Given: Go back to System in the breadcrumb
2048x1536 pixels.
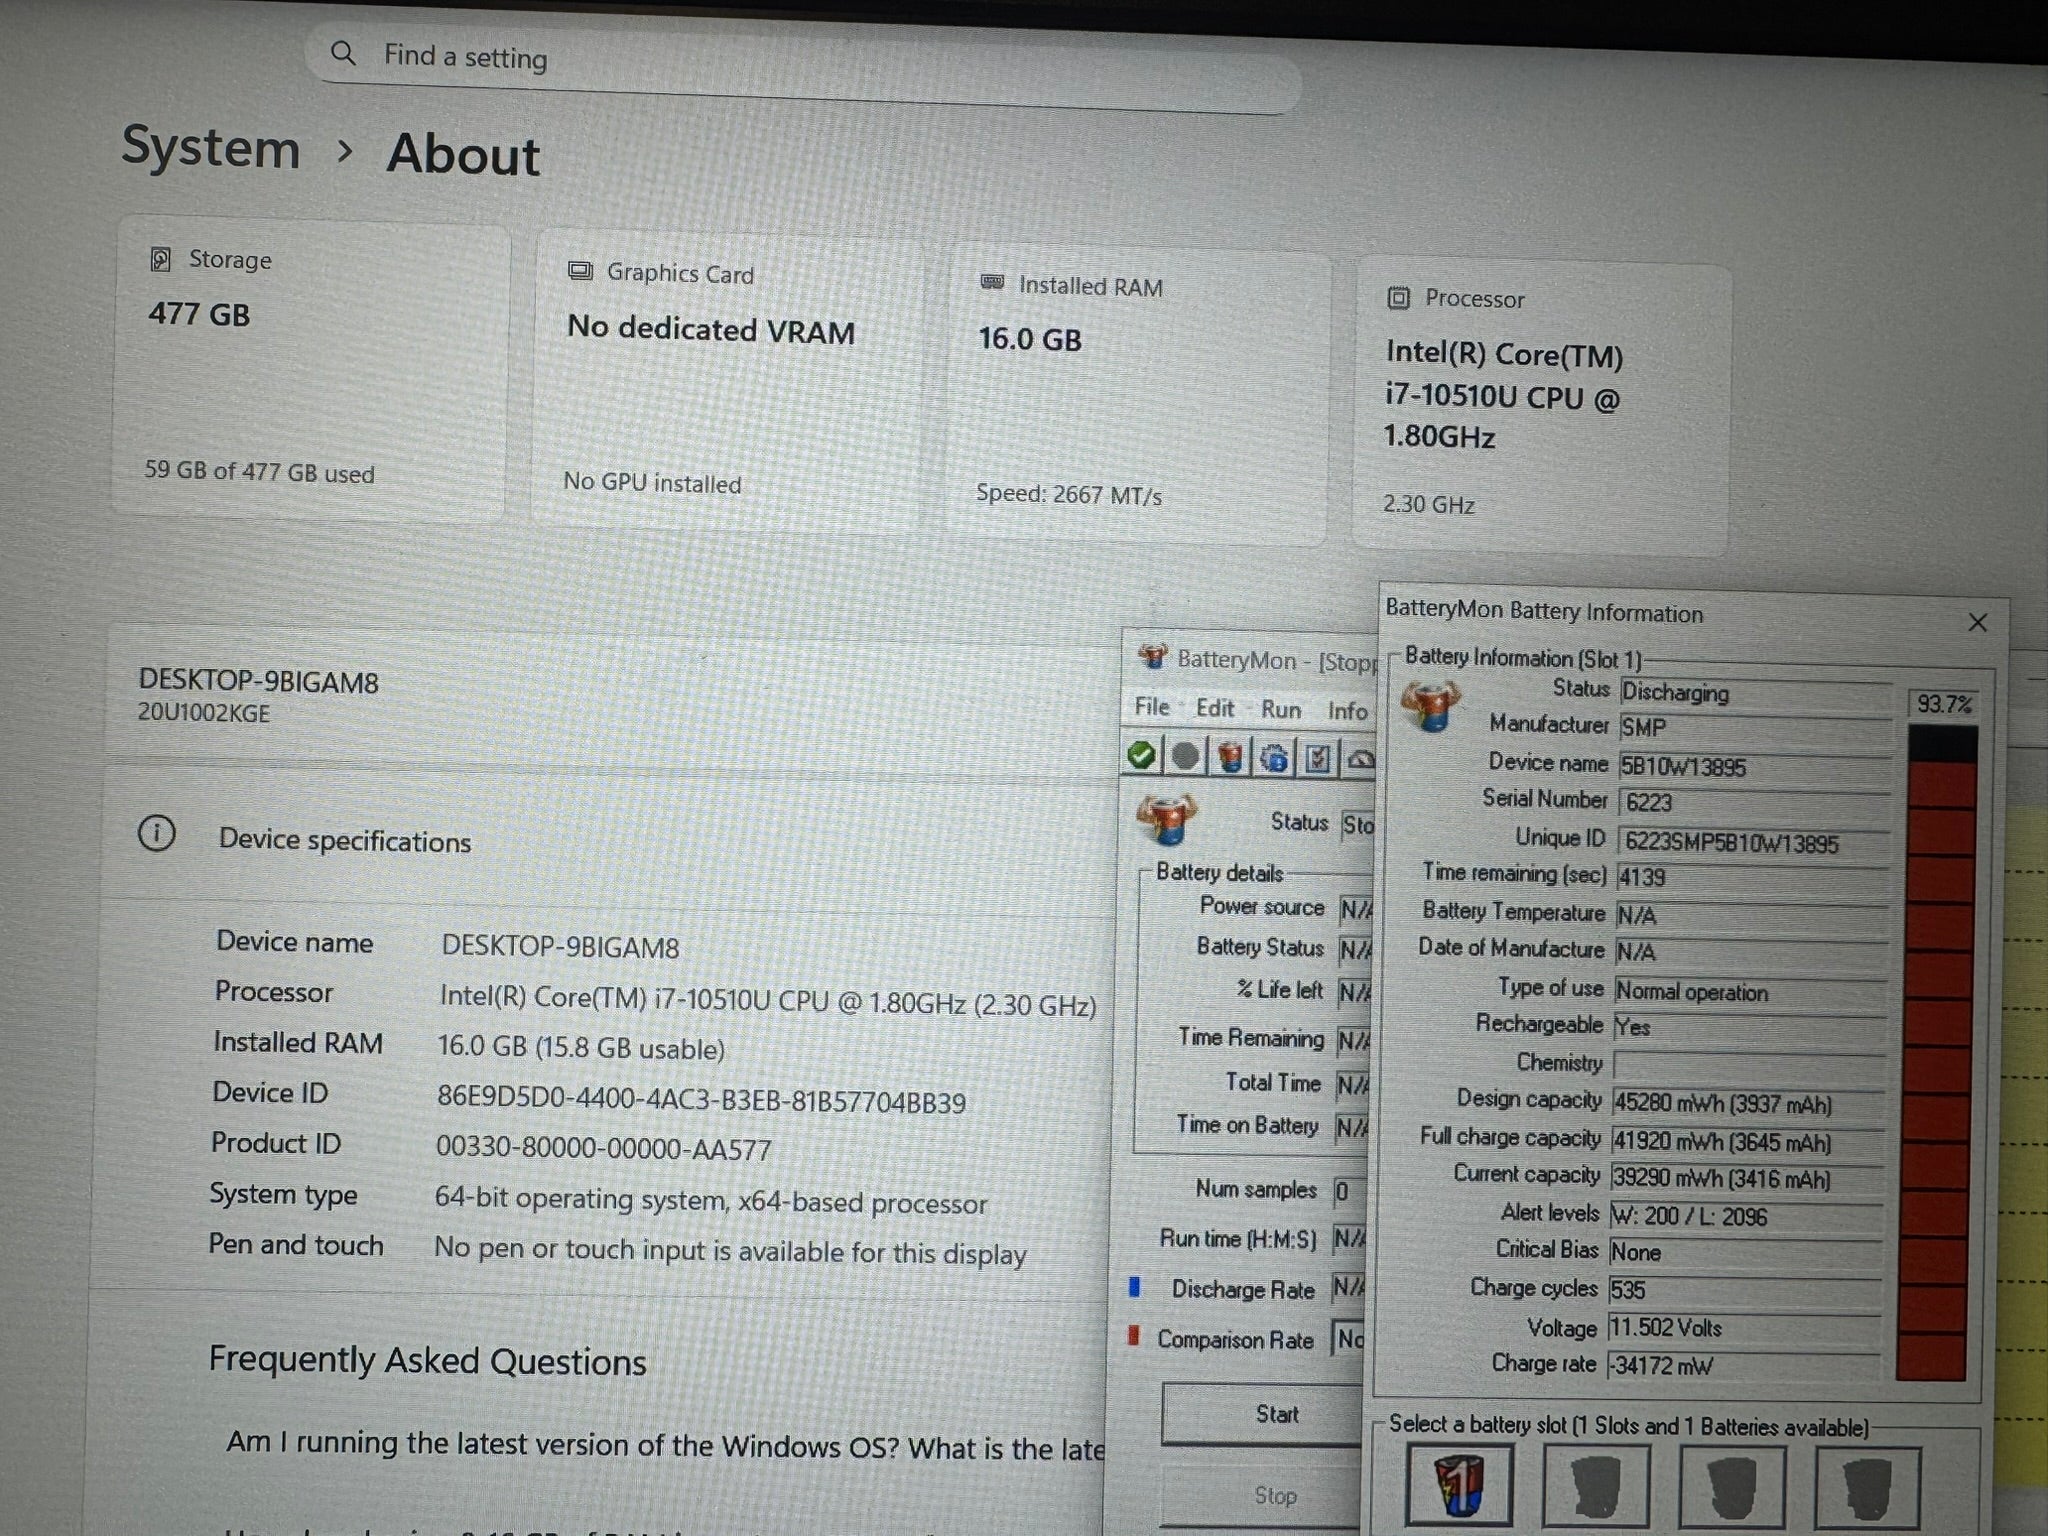Looking at the screenshot, I should point(211,149).
